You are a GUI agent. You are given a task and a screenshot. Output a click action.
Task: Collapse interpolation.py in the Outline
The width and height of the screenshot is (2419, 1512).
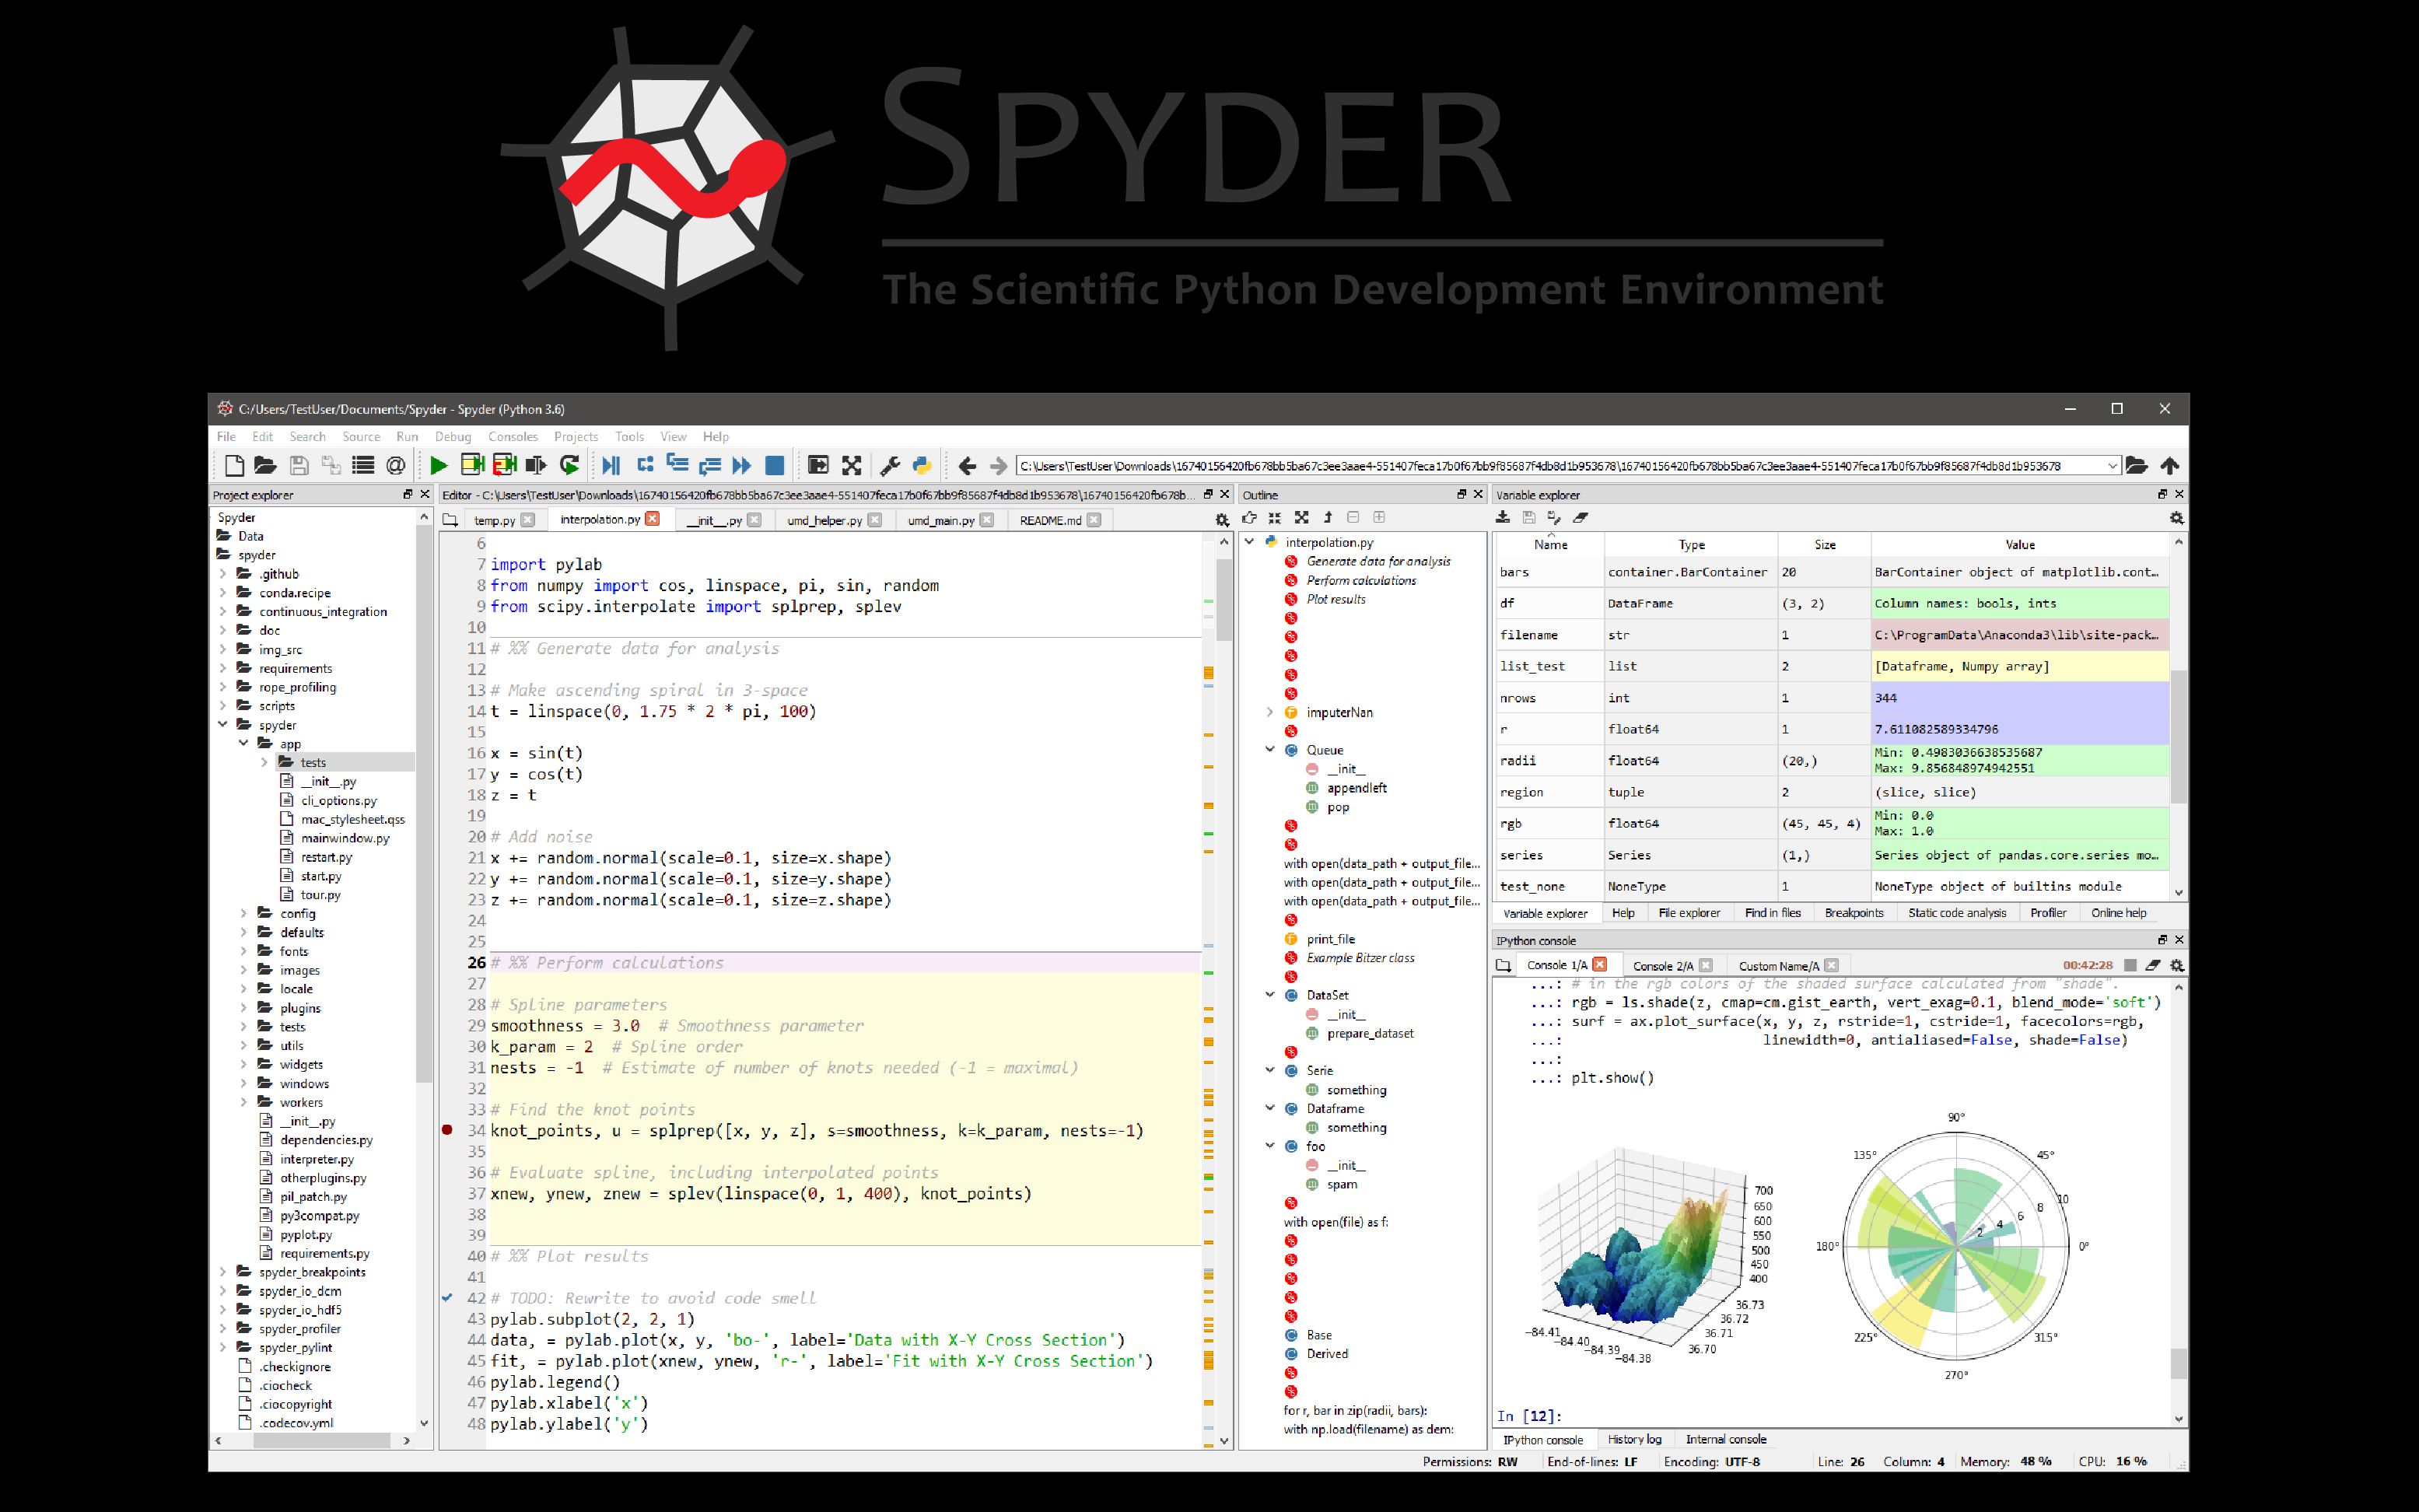pos(1249,542)
